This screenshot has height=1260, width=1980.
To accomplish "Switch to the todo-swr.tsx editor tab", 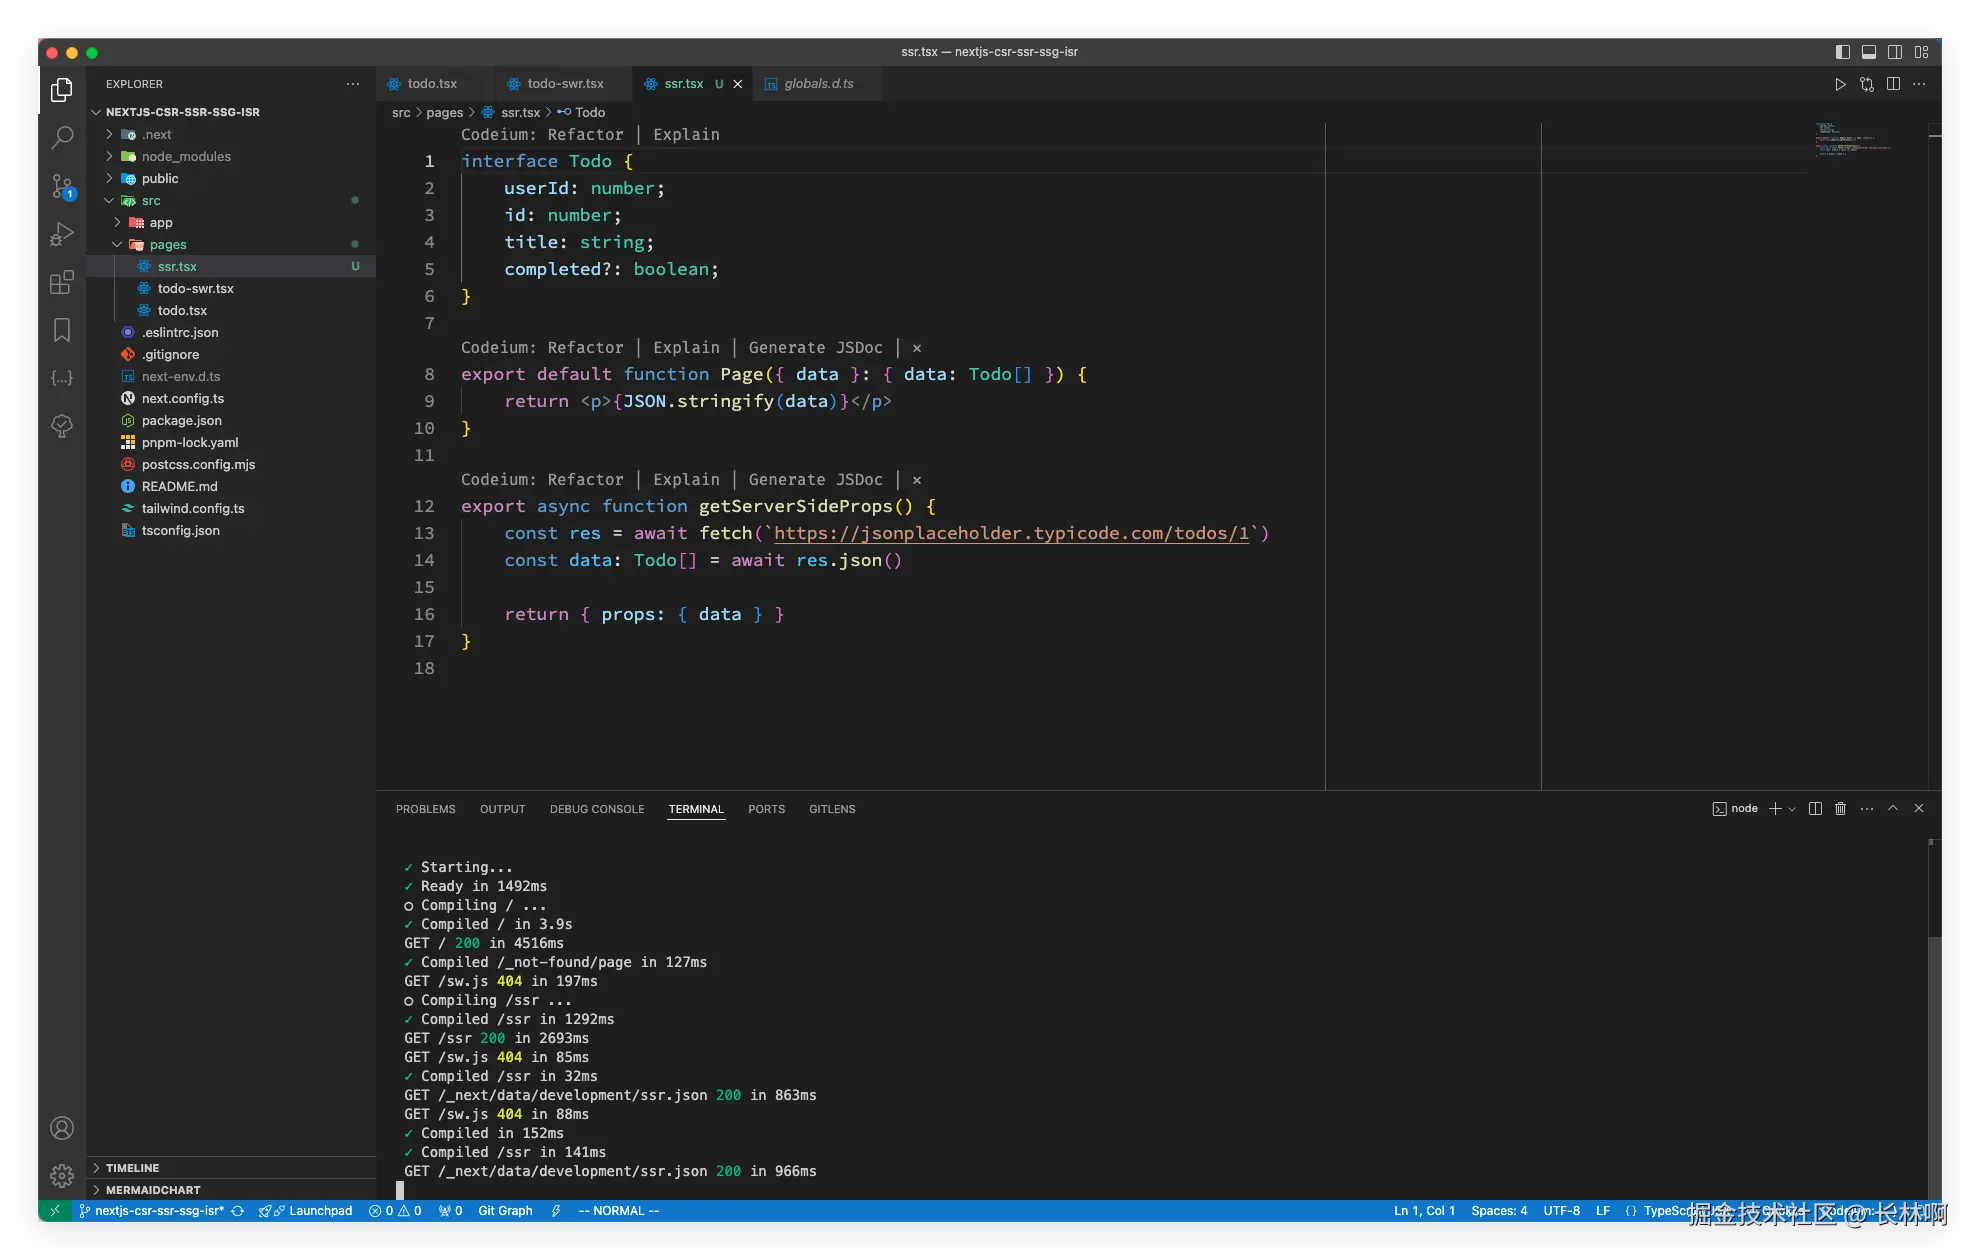I will pos(565,84).
